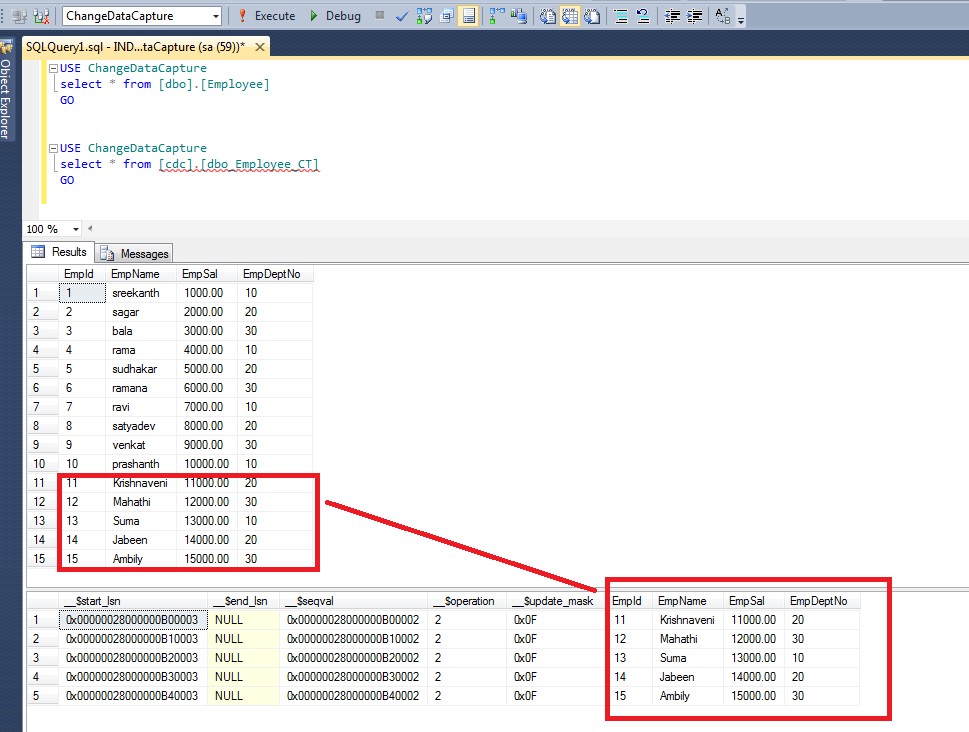This screenshot has height=732, width=969.
Task: Click the Cancel Executing Query stop icon
Action: pyautogui.click(x=379, y=16)
